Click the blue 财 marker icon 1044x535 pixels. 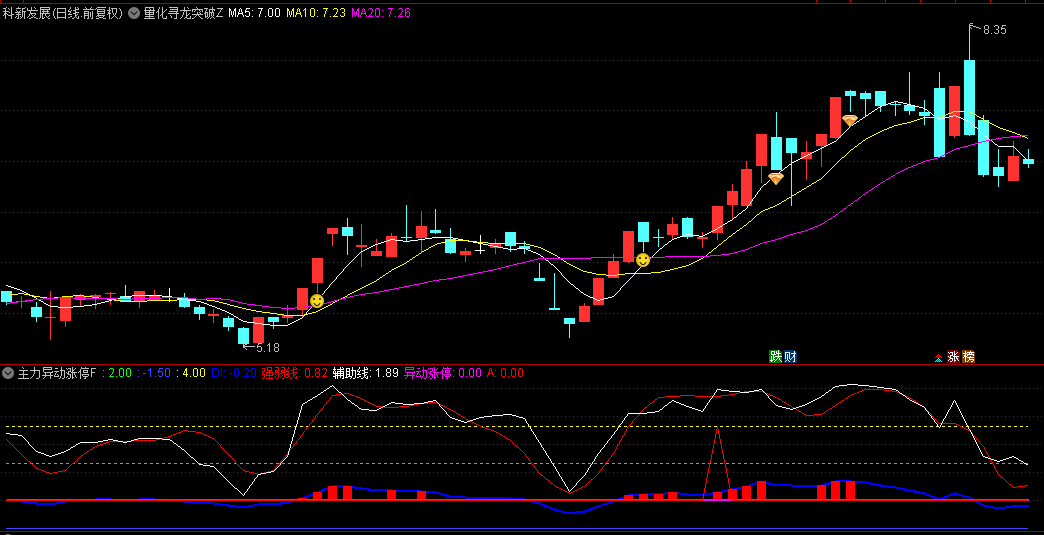[x=790, y=357]
